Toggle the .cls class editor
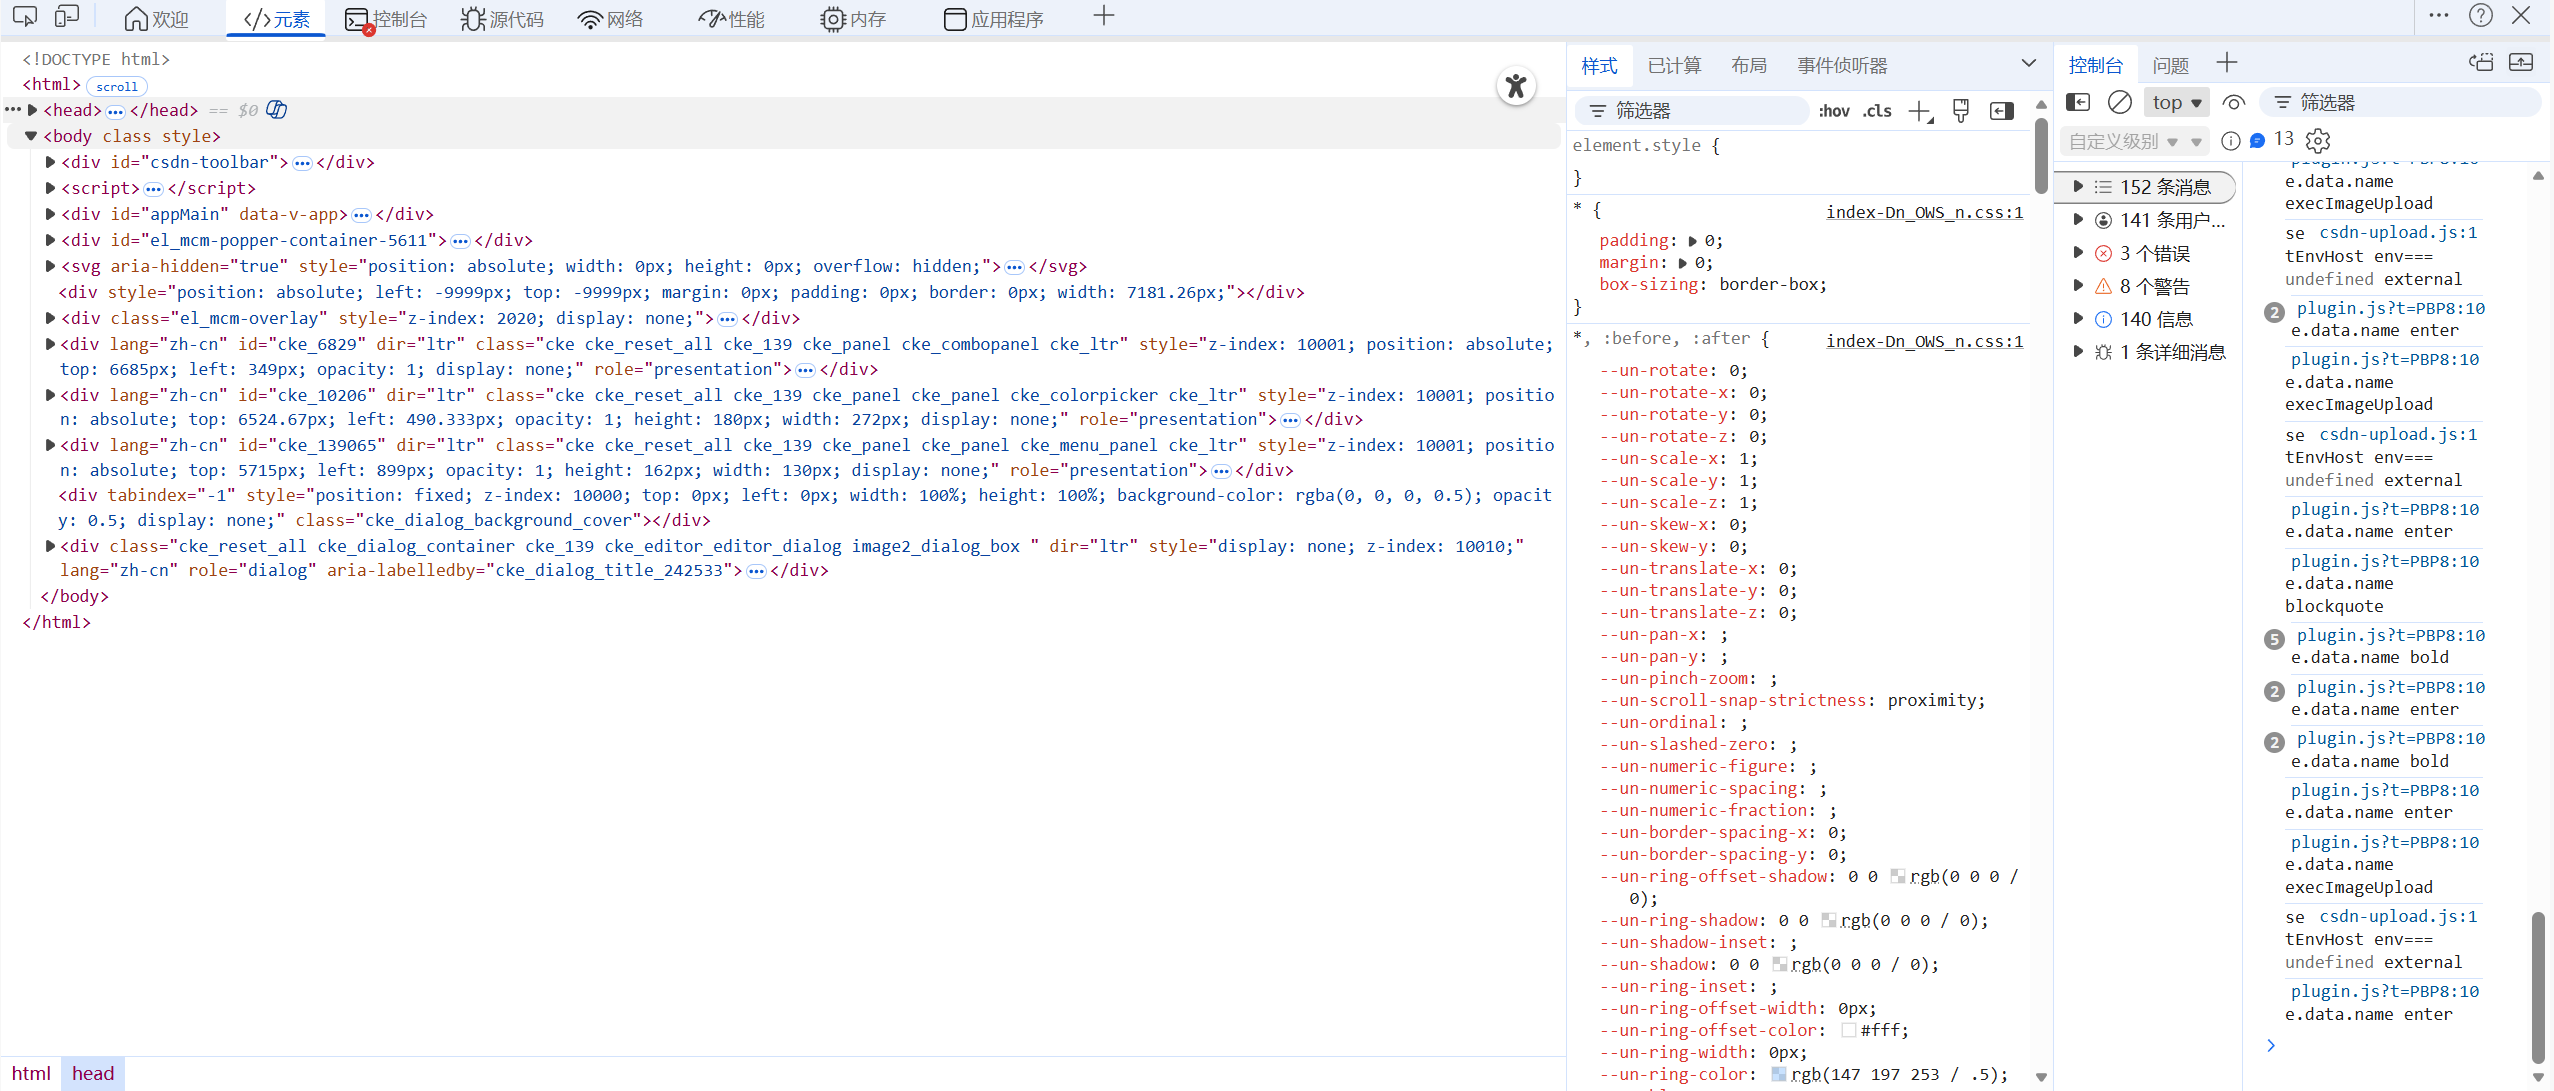 pyautogui.click(x=1877, y=111)
